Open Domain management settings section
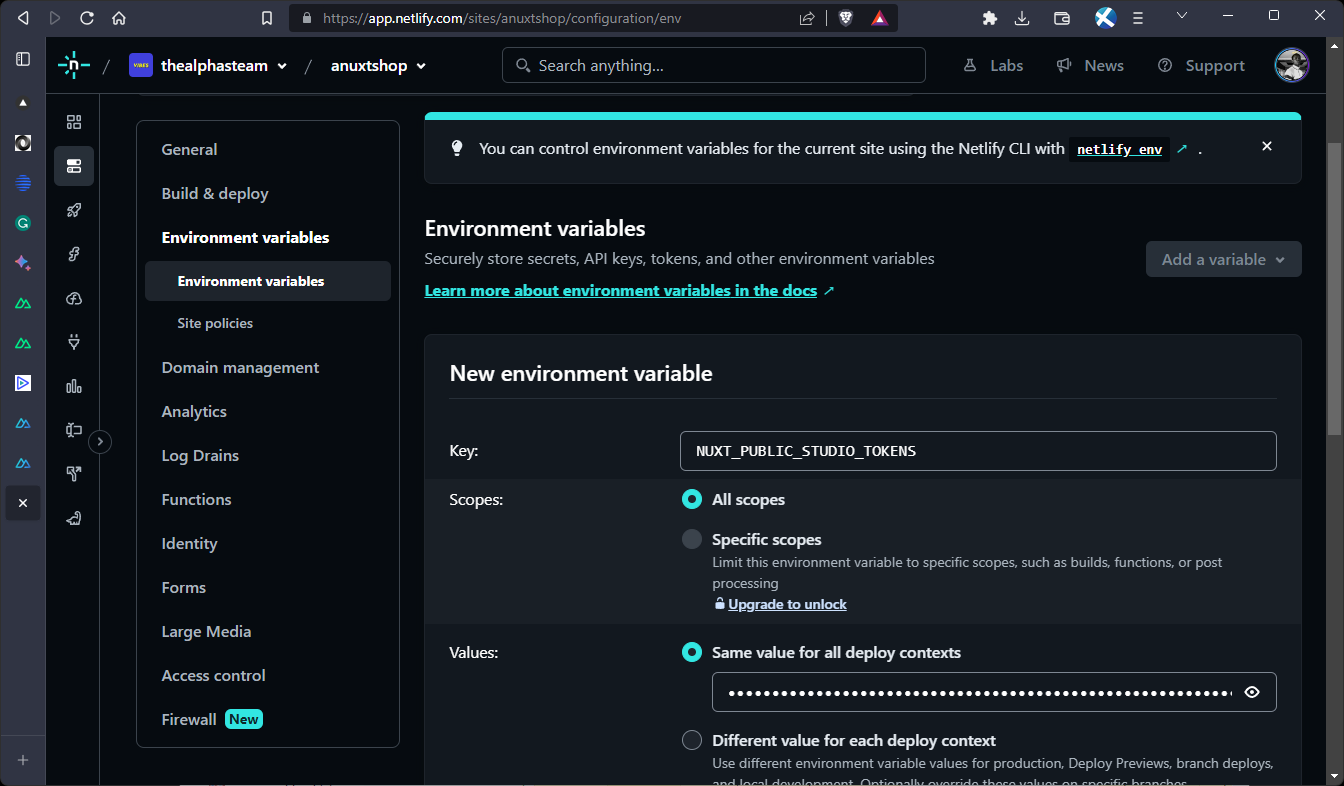The image size is (1344, 786). point(240,368)
